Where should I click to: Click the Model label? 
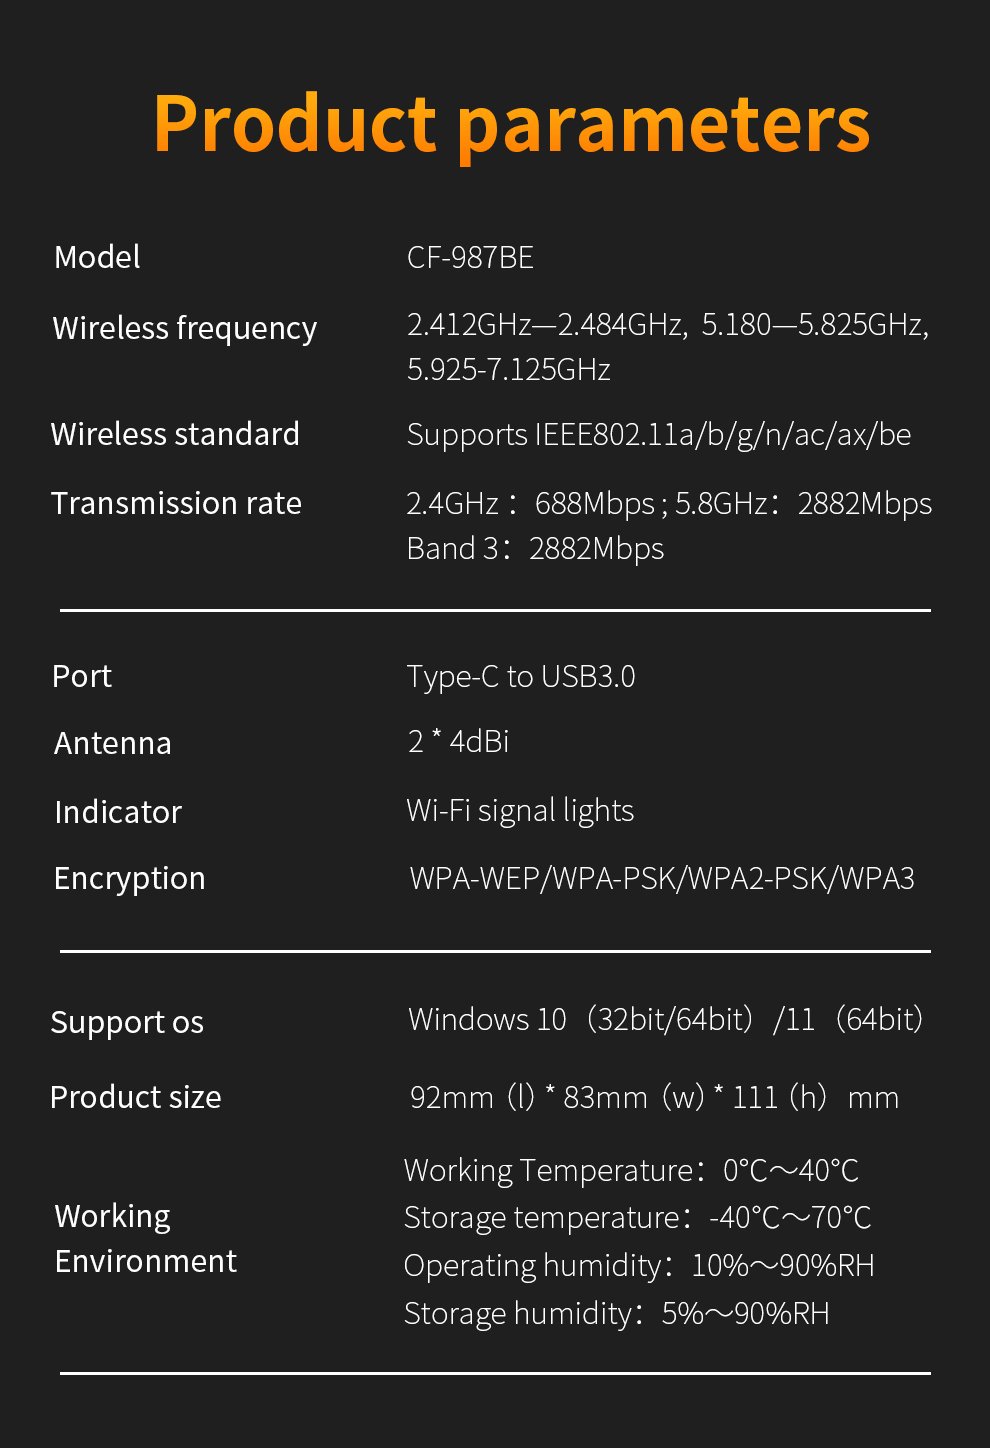click(x=97, y=257)
